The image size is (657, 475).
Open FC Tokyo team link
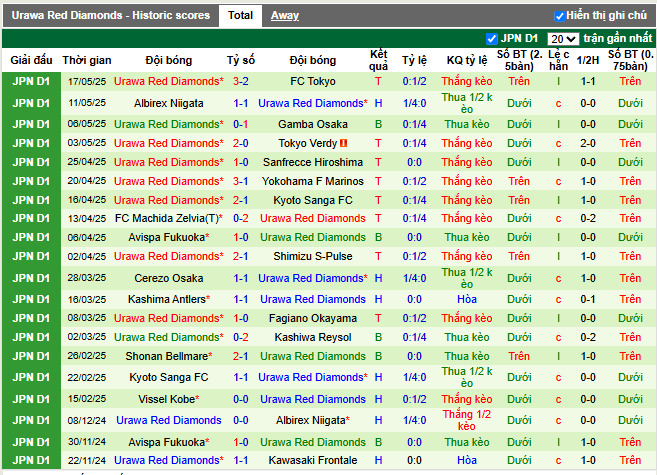click(313, 81)
